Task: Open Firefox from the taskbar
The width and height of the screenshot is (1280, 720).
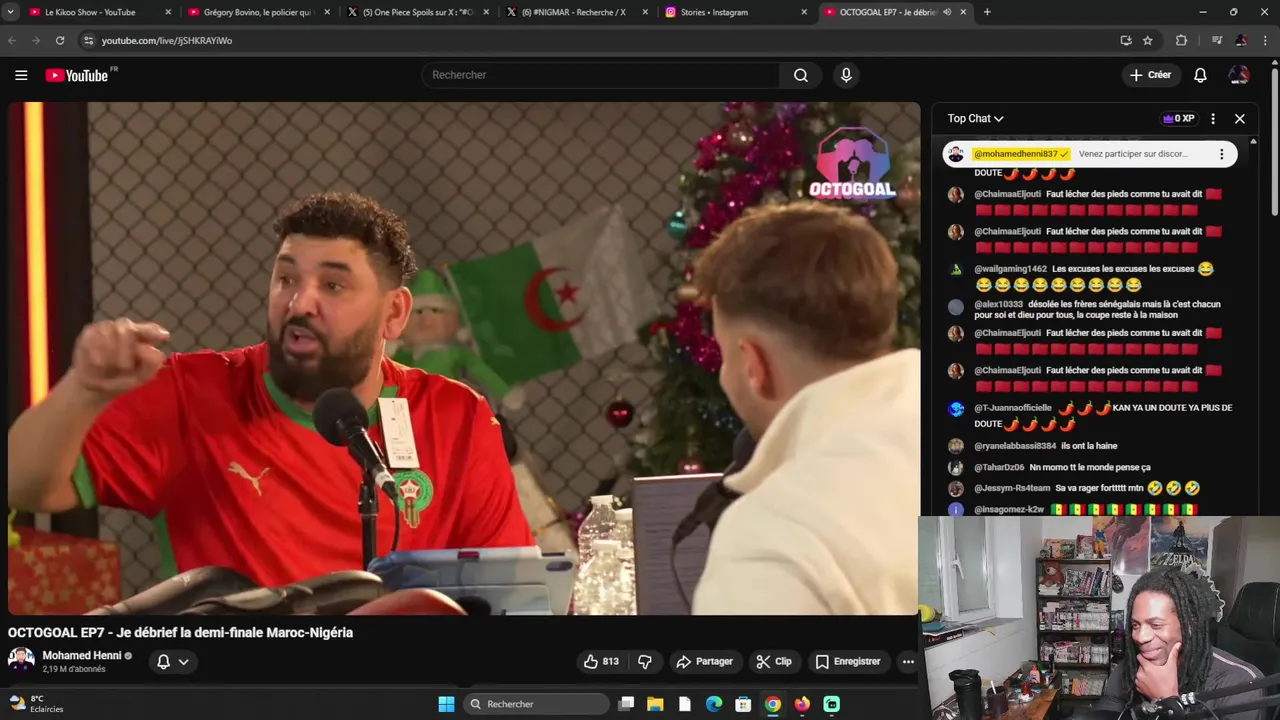Action: point(802,704)
